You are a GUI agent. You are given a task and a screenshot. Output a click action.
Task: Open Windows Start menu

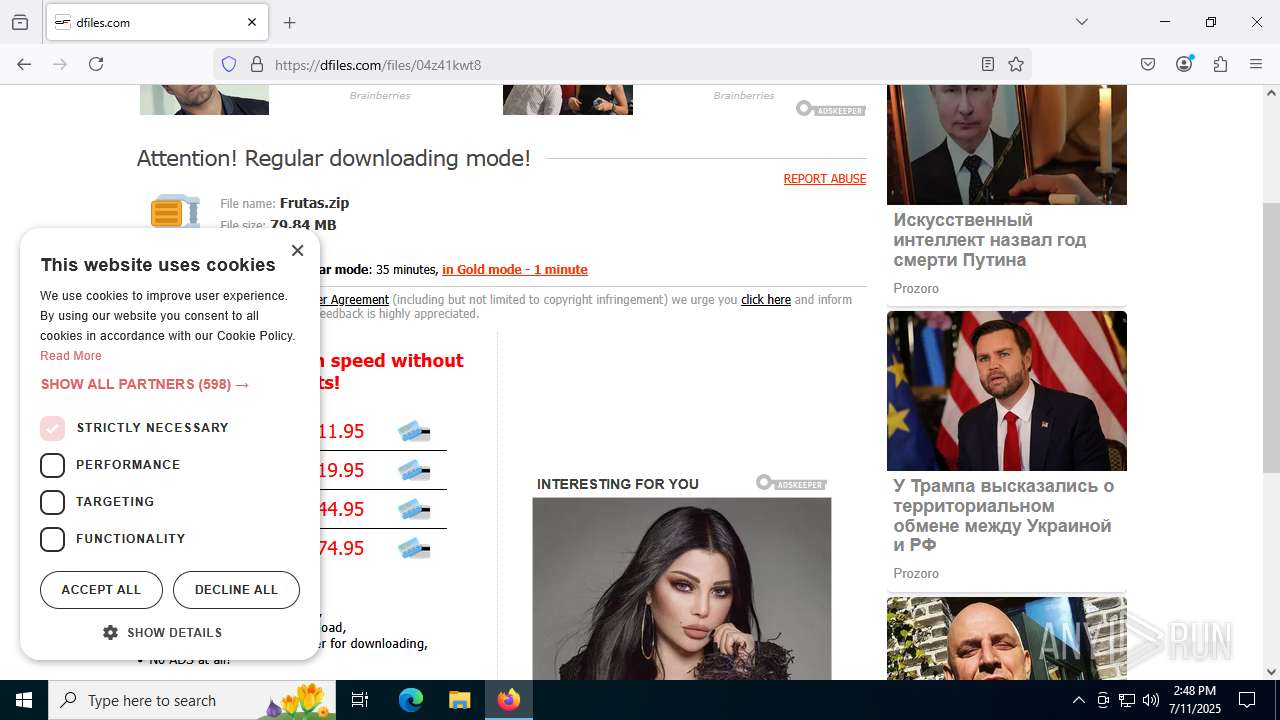[24, 700]
